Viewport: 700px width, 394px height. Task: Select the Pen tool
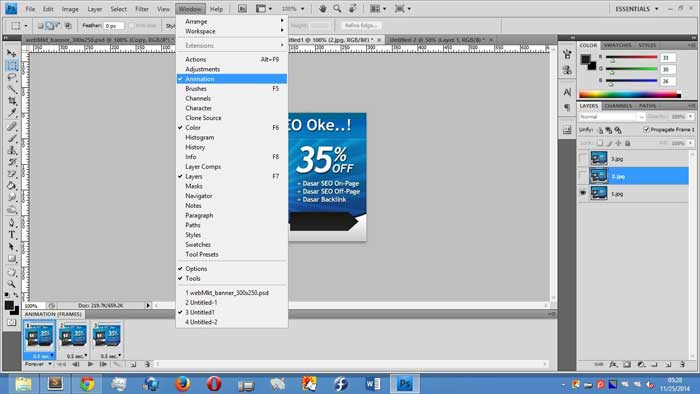coord(12,223)
